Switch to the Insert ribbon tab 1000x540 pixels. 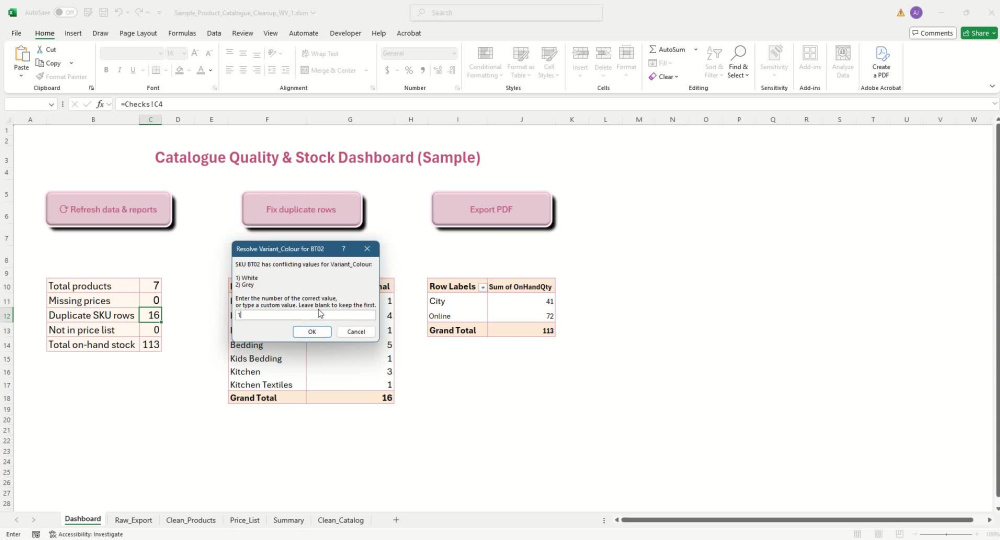pyautogui.click(x=73, y=33)
